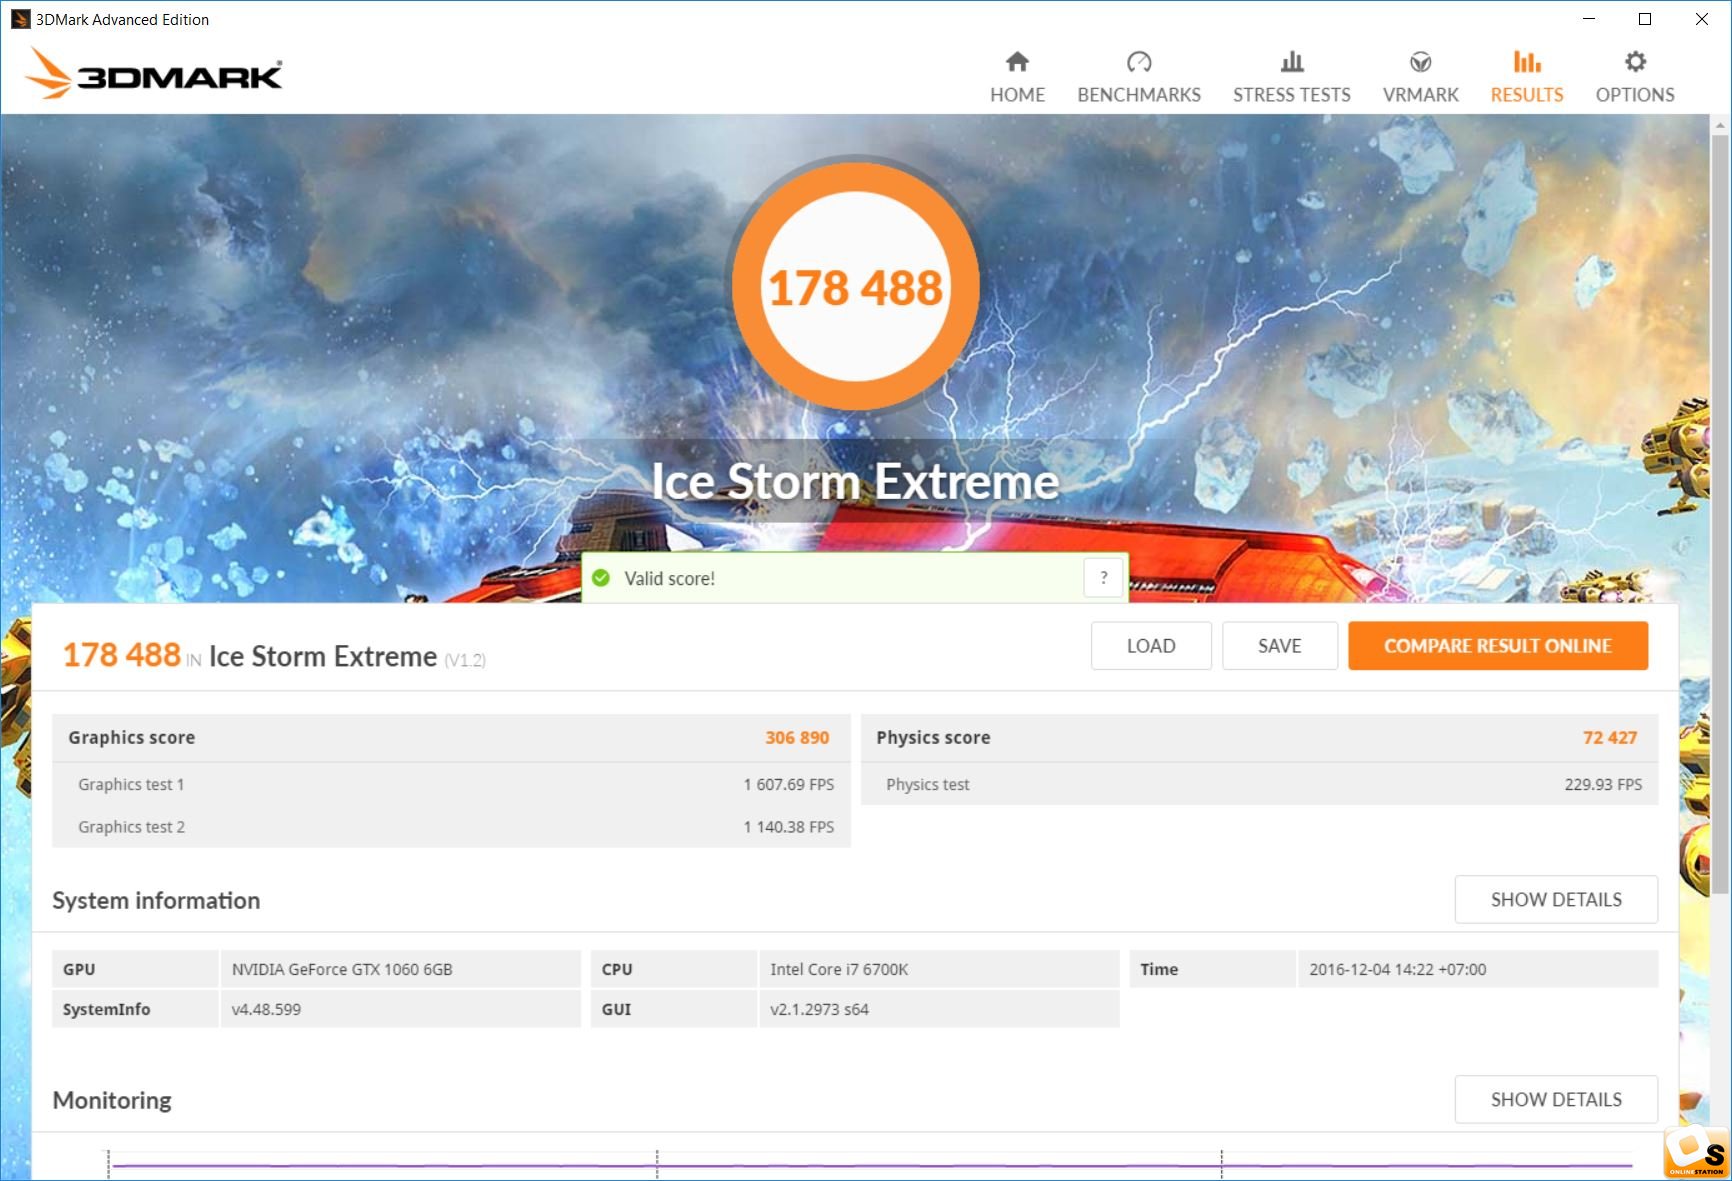Click the Physics score value 72 427
1732x1181 pixels.
coord(1609,738)
